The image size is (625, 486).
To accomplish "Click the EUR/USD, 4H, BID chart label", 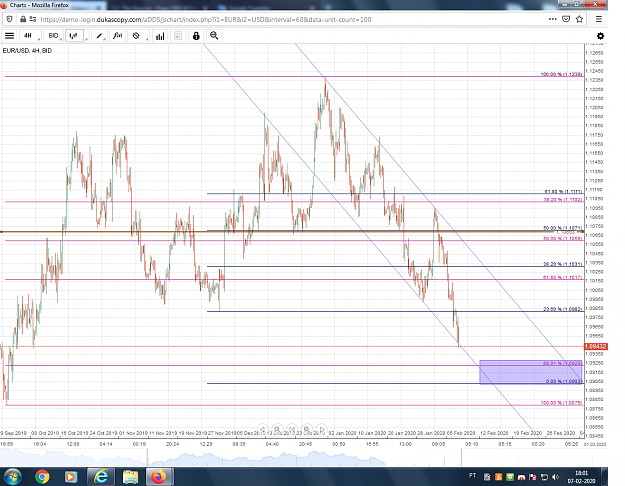I will click(27, 51).
